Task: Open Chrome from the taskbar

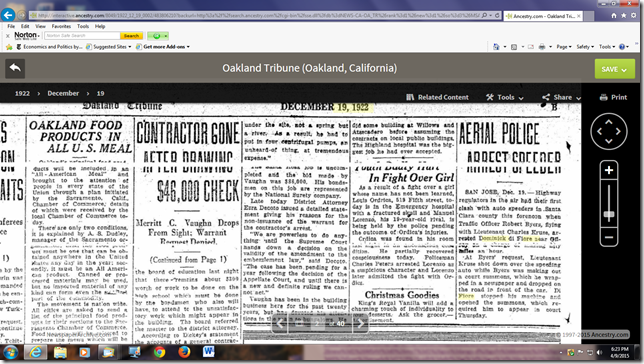Action: [160, 352]
